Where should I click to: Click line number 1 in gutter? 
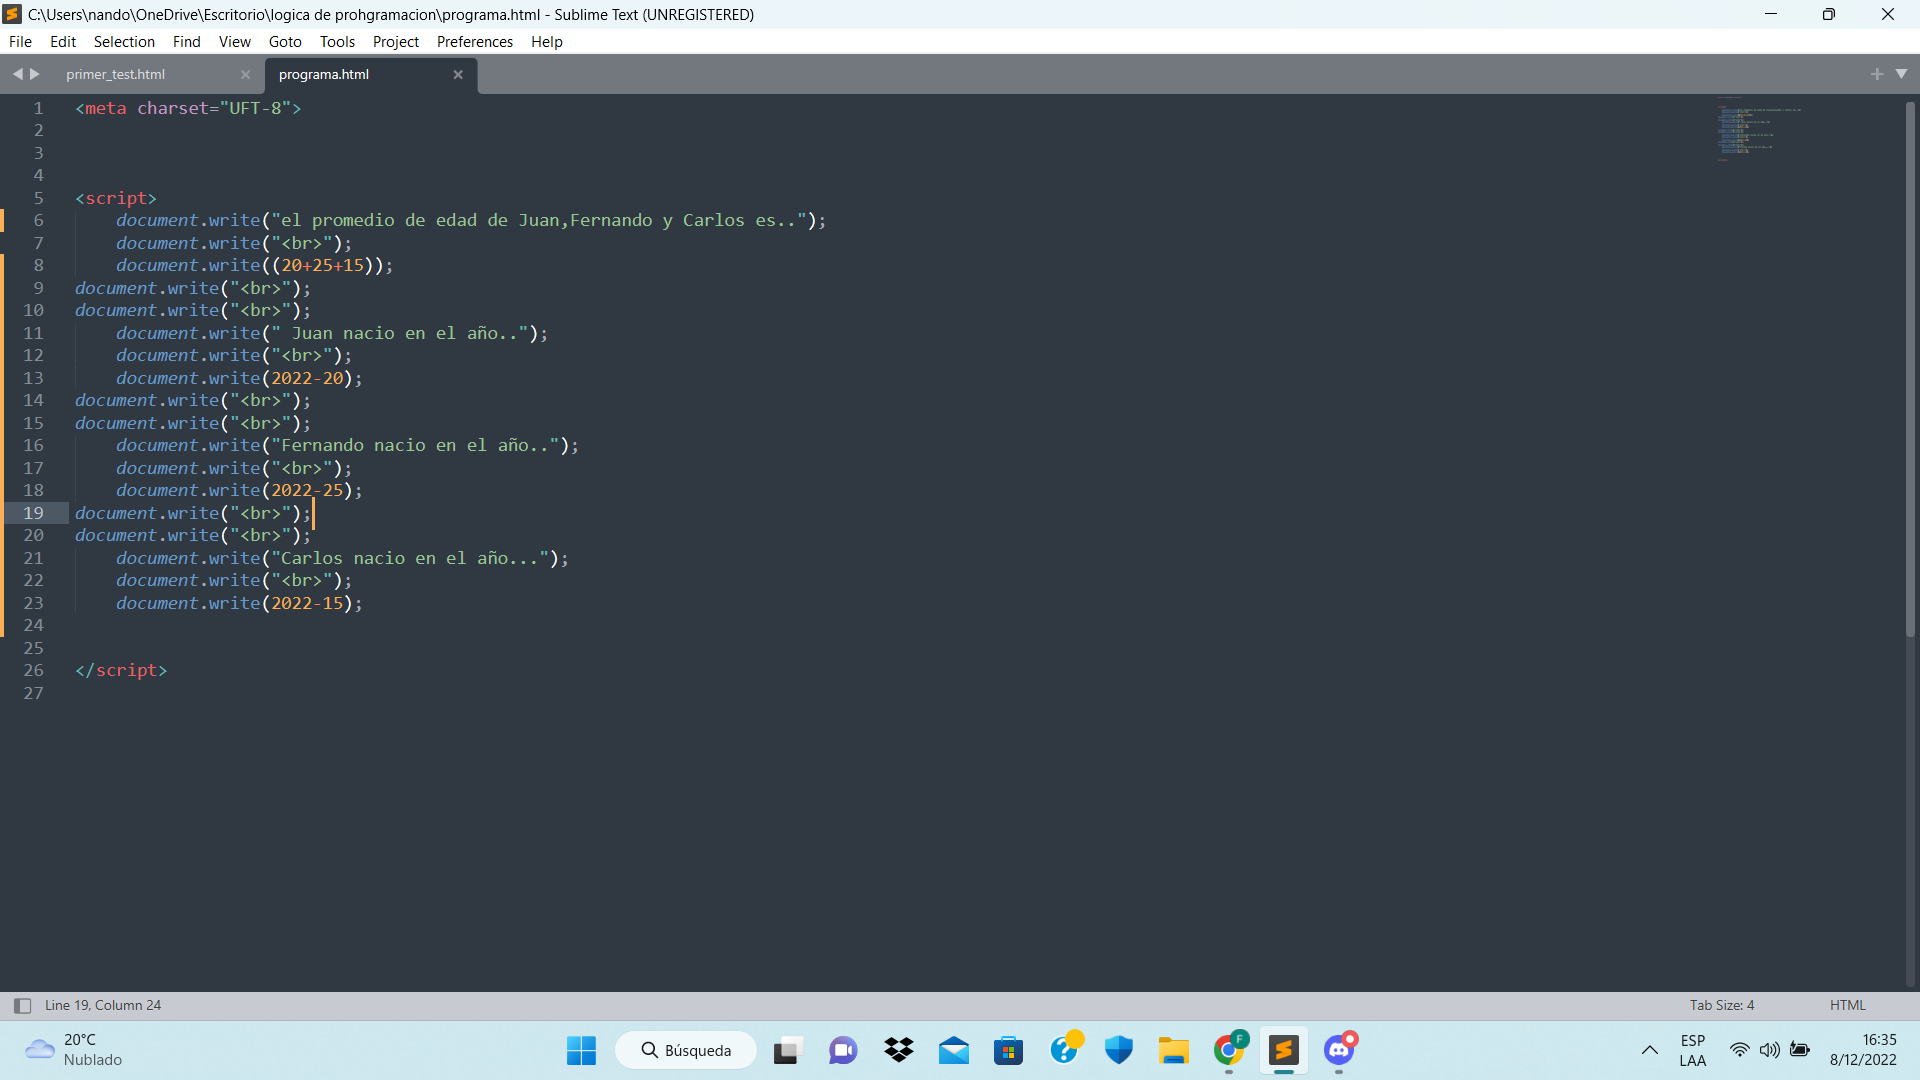coord(39,108)
